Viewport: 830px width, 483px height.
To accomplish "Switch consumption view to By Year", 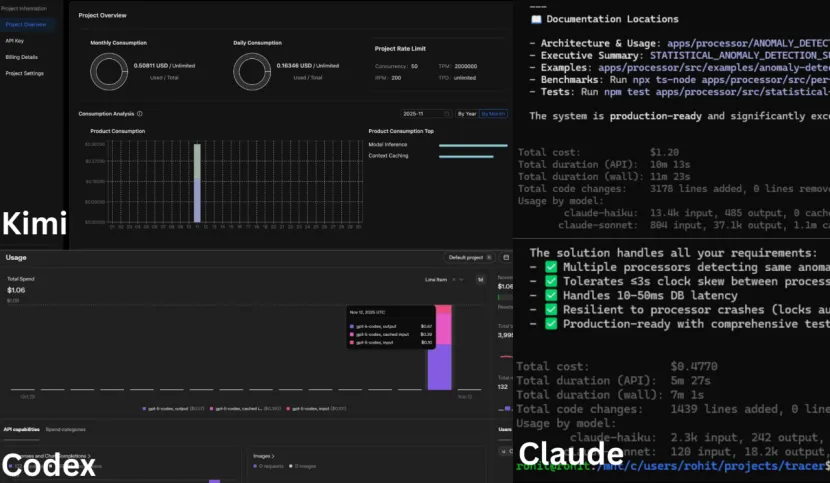I will (x=467, y=114).
